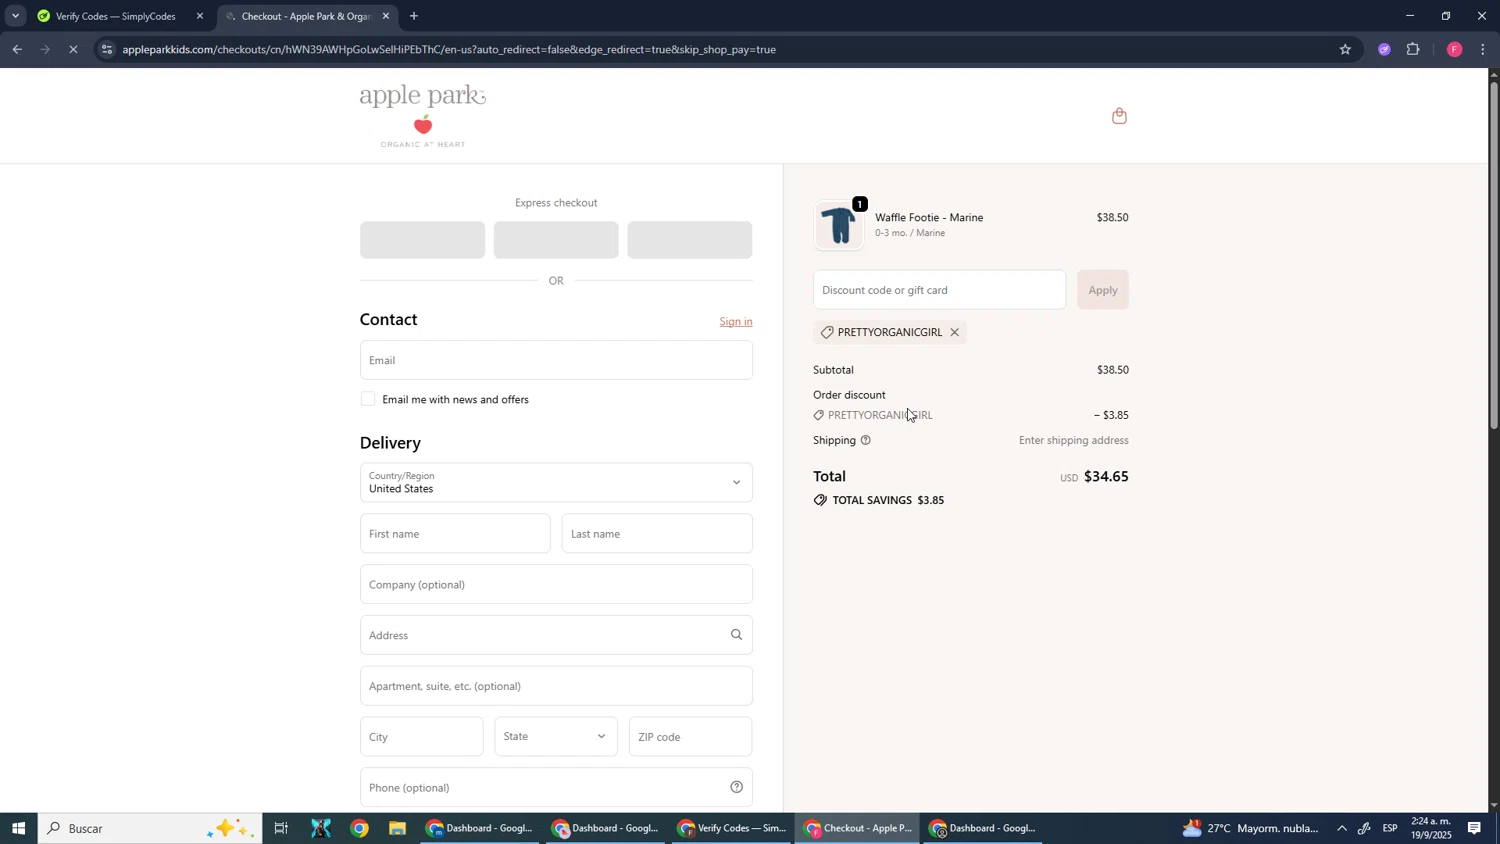Open the shopping bag cart icon
The height and width of the screenshot is (844, 1500).
coord(1119,116)
